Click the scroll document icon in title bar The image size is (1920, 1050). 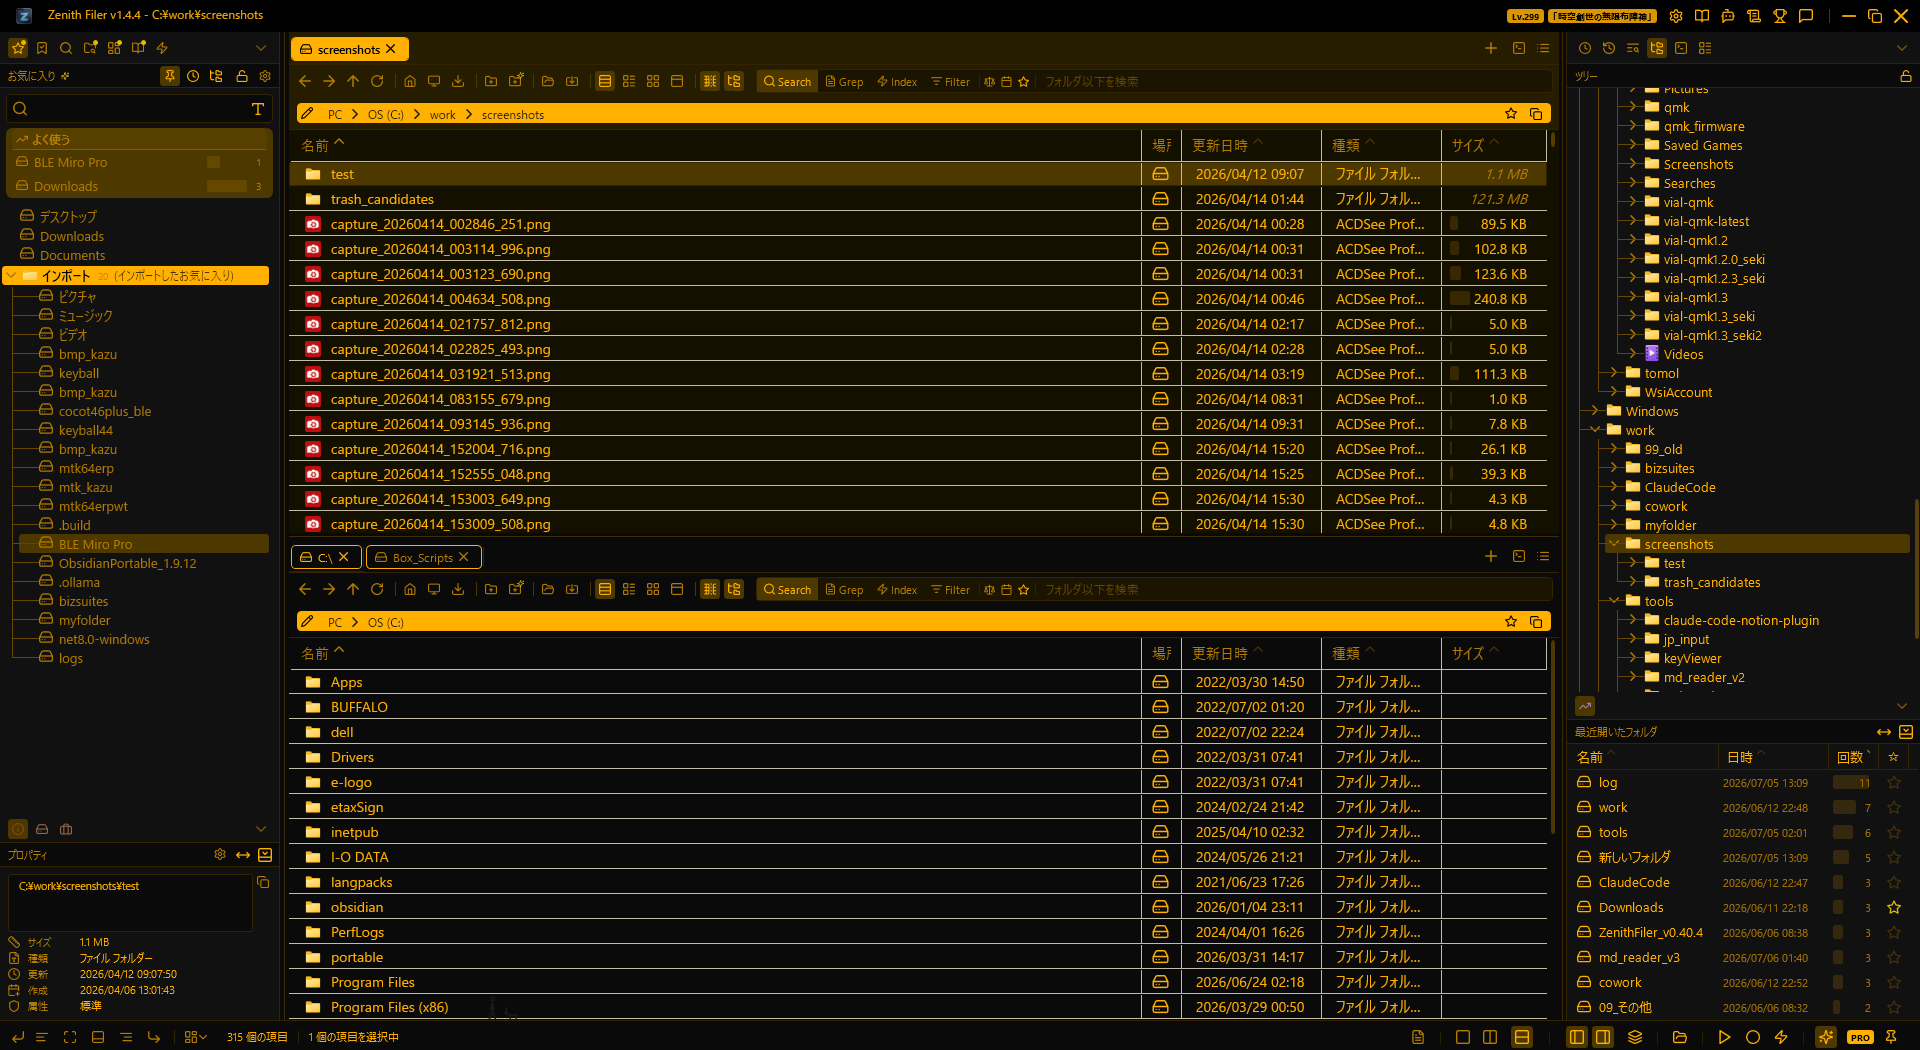click(1754, 16)
